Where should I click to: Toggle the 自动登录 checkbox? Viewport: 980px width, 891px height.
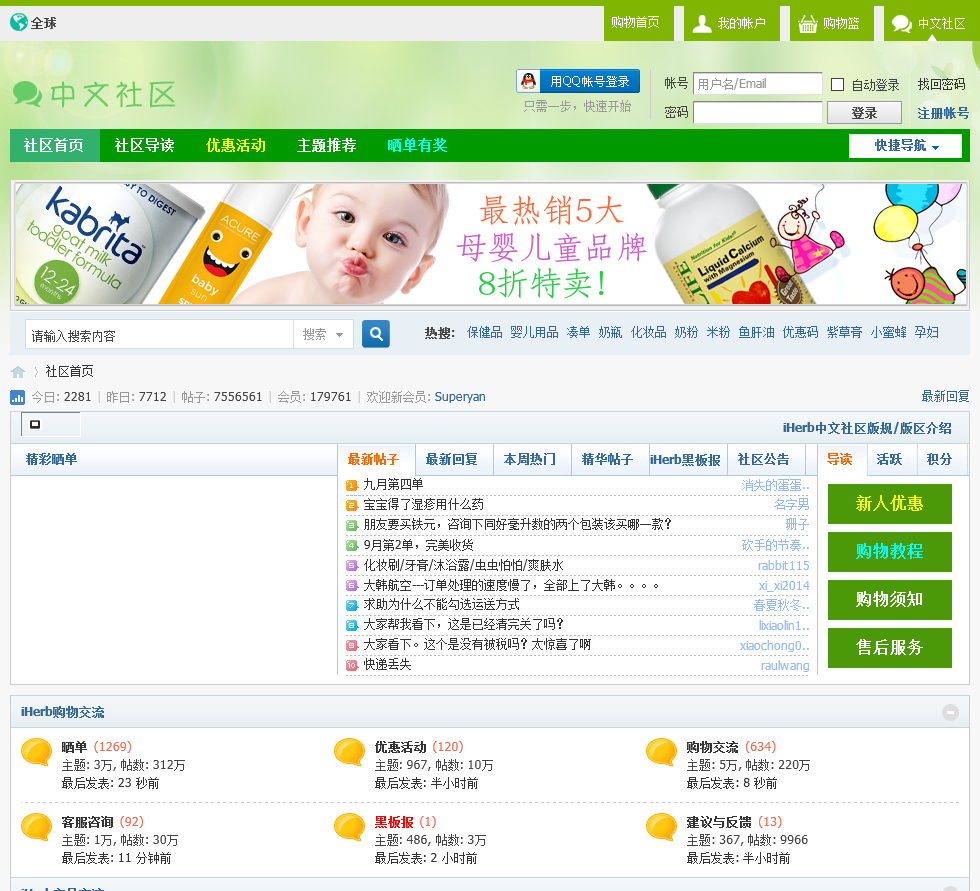pos(838,84)
